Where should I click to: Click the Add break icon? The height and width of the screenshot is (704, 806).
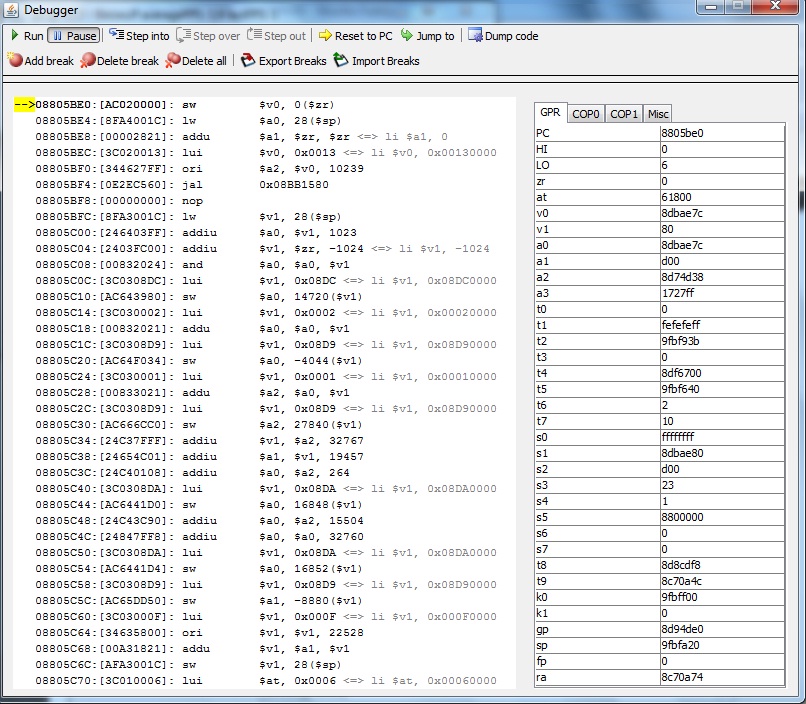point(15,61)
